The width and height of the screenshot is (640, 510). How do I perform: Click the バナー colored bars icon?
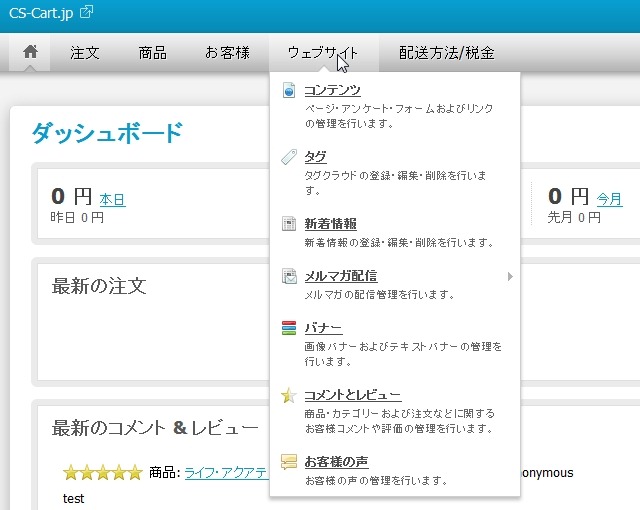[x=288, y=329]
